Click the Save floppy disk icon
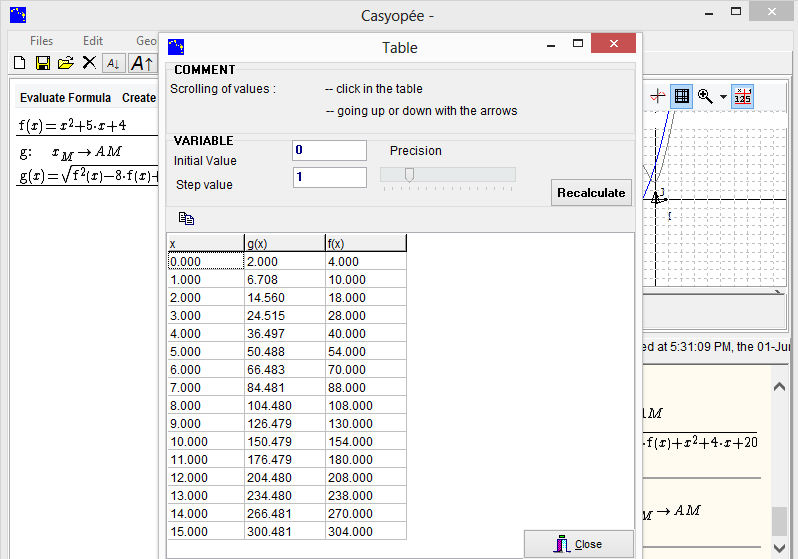The image size is (798, 559). click(43, 63)
